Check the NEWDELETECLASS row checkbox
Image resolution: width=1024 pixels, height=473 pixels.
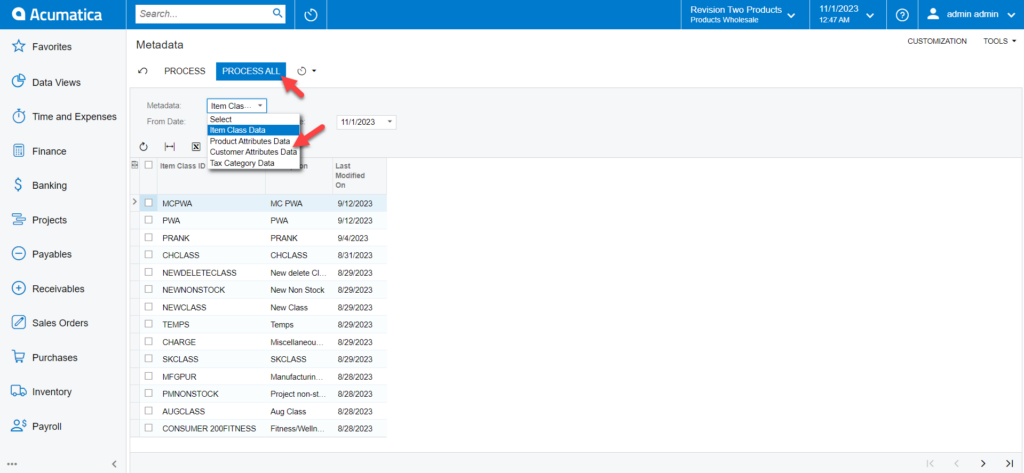(148, 272)
